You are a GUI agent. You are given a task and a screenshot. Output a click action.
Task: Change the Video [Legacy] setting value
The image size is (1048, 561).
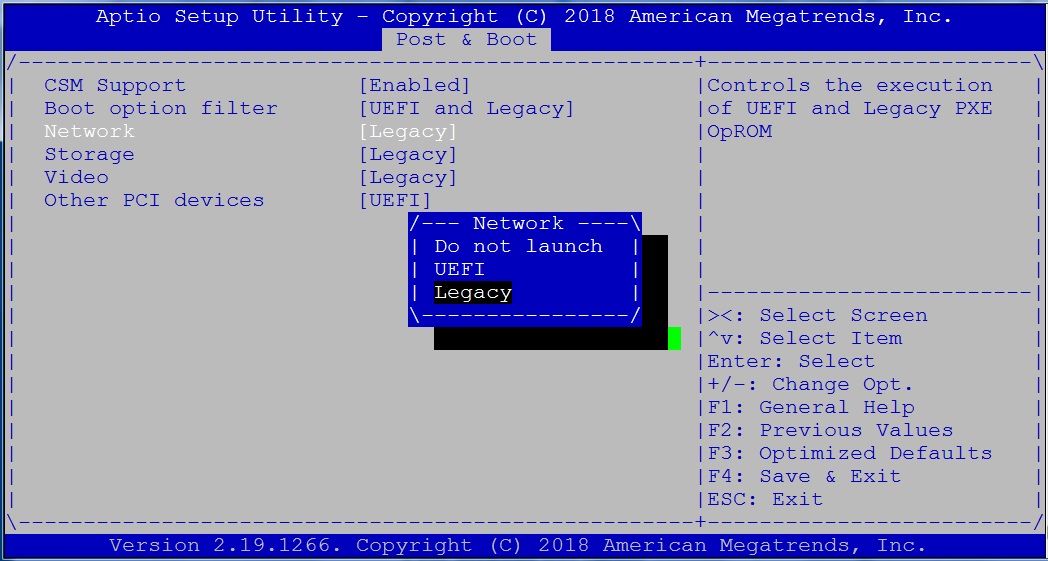click(x=407, y=178)
